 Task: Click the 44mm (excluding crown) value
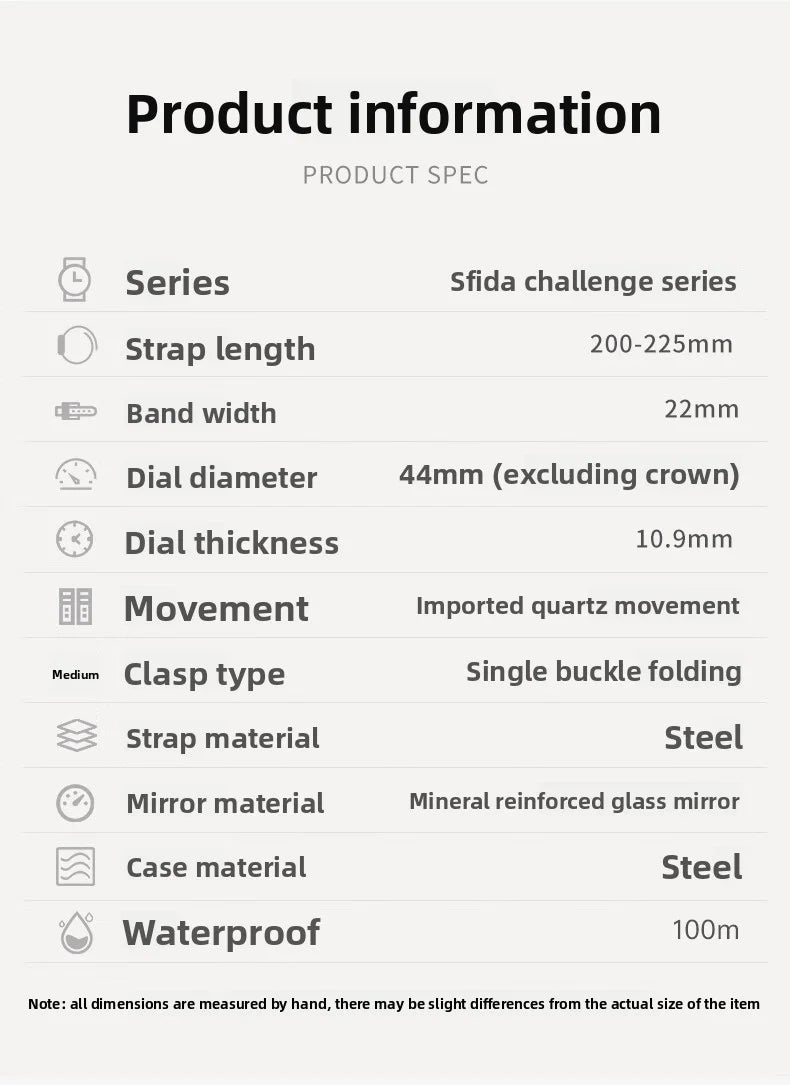[x=569, y=474]
